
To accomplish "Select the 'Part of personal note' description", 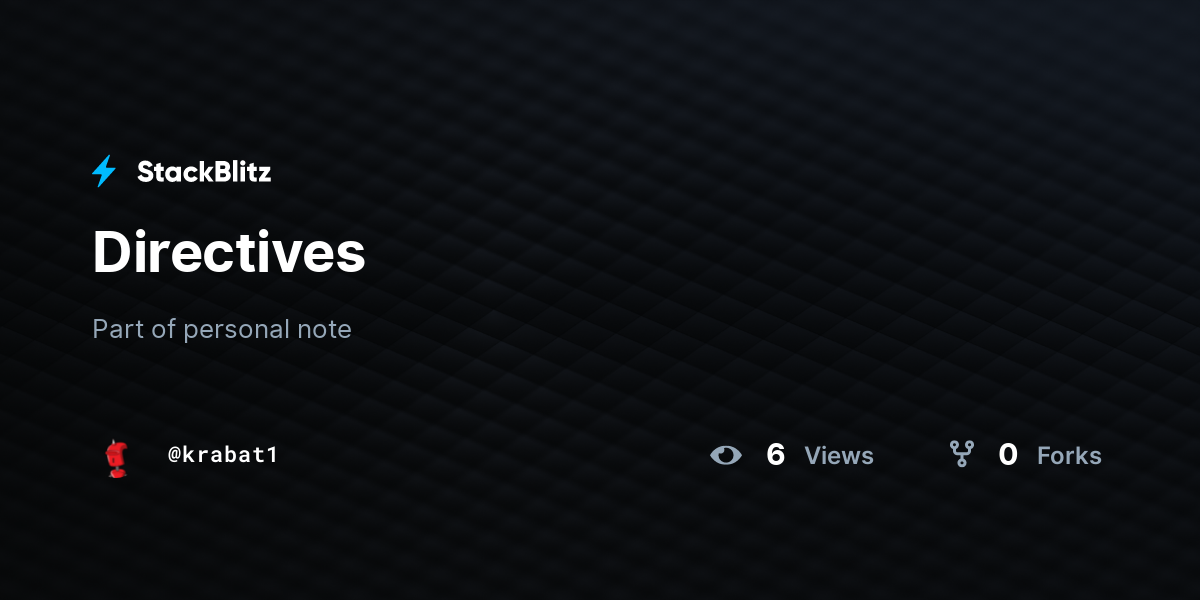I will point(222,329).
